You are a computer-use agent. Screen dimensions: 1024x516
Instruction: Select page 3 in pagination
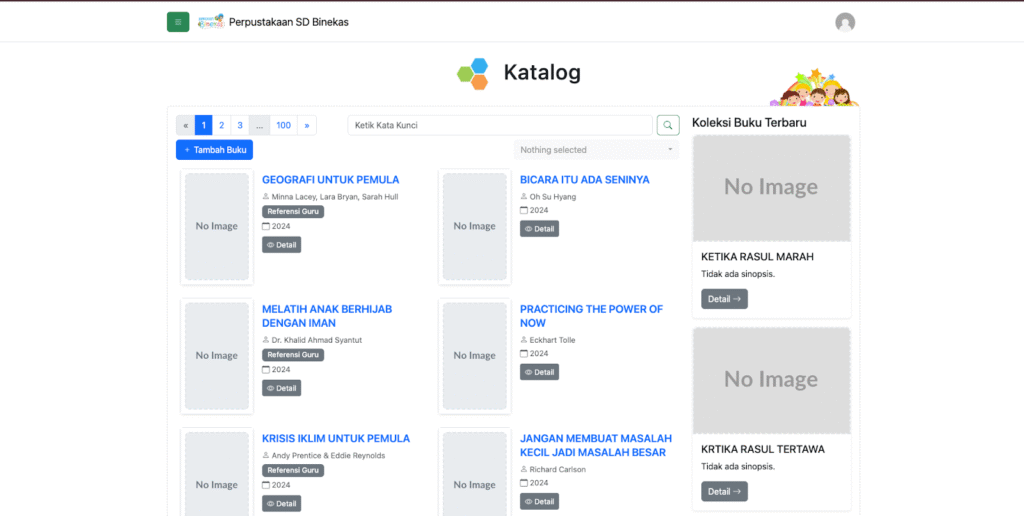coord(240,125)
